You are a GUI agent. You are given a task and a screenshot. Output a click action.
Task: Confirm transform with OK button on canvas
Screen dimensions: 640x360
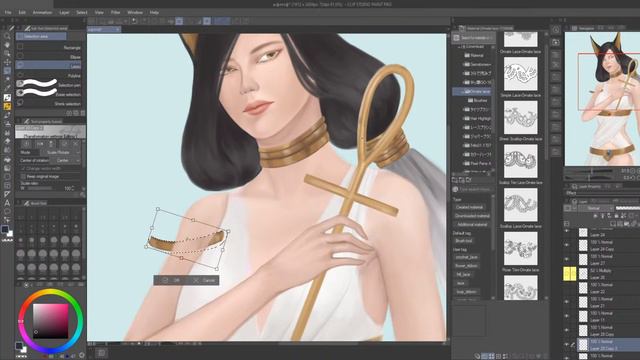(x=172, y=280)
